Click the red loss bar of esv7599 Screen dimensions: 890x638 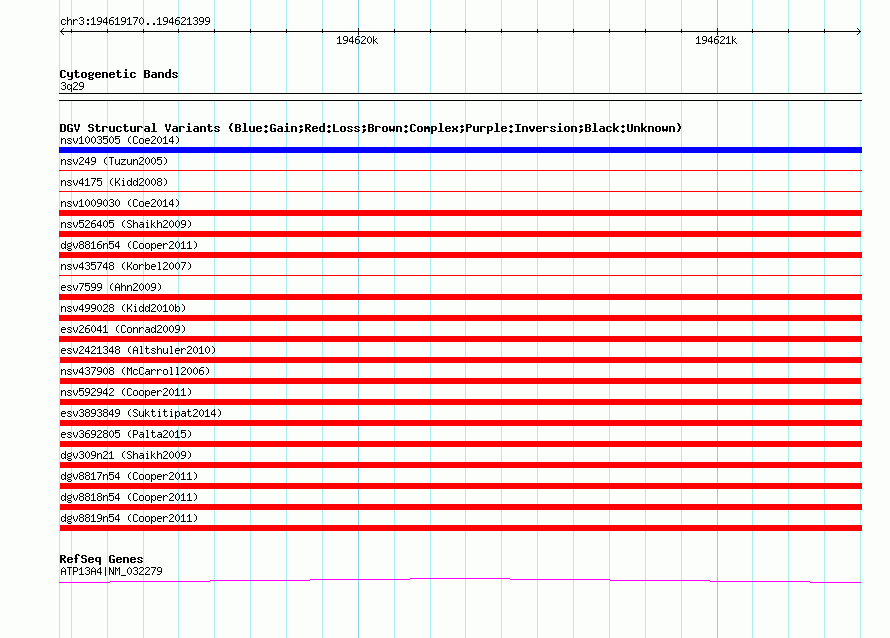click(x=460, y=297)
